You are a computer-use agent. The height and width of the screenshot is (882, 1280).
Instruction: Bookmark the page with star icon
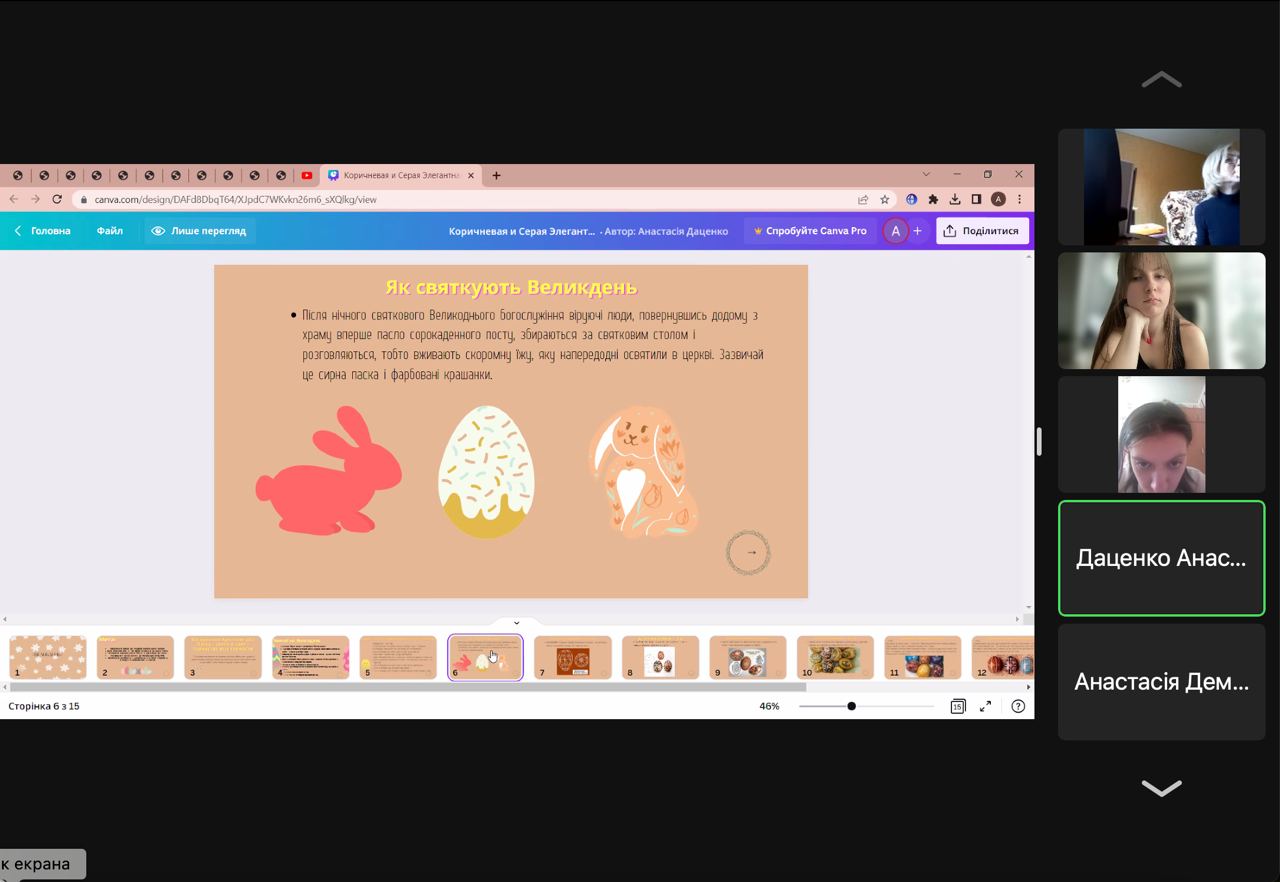coord(884,199)
